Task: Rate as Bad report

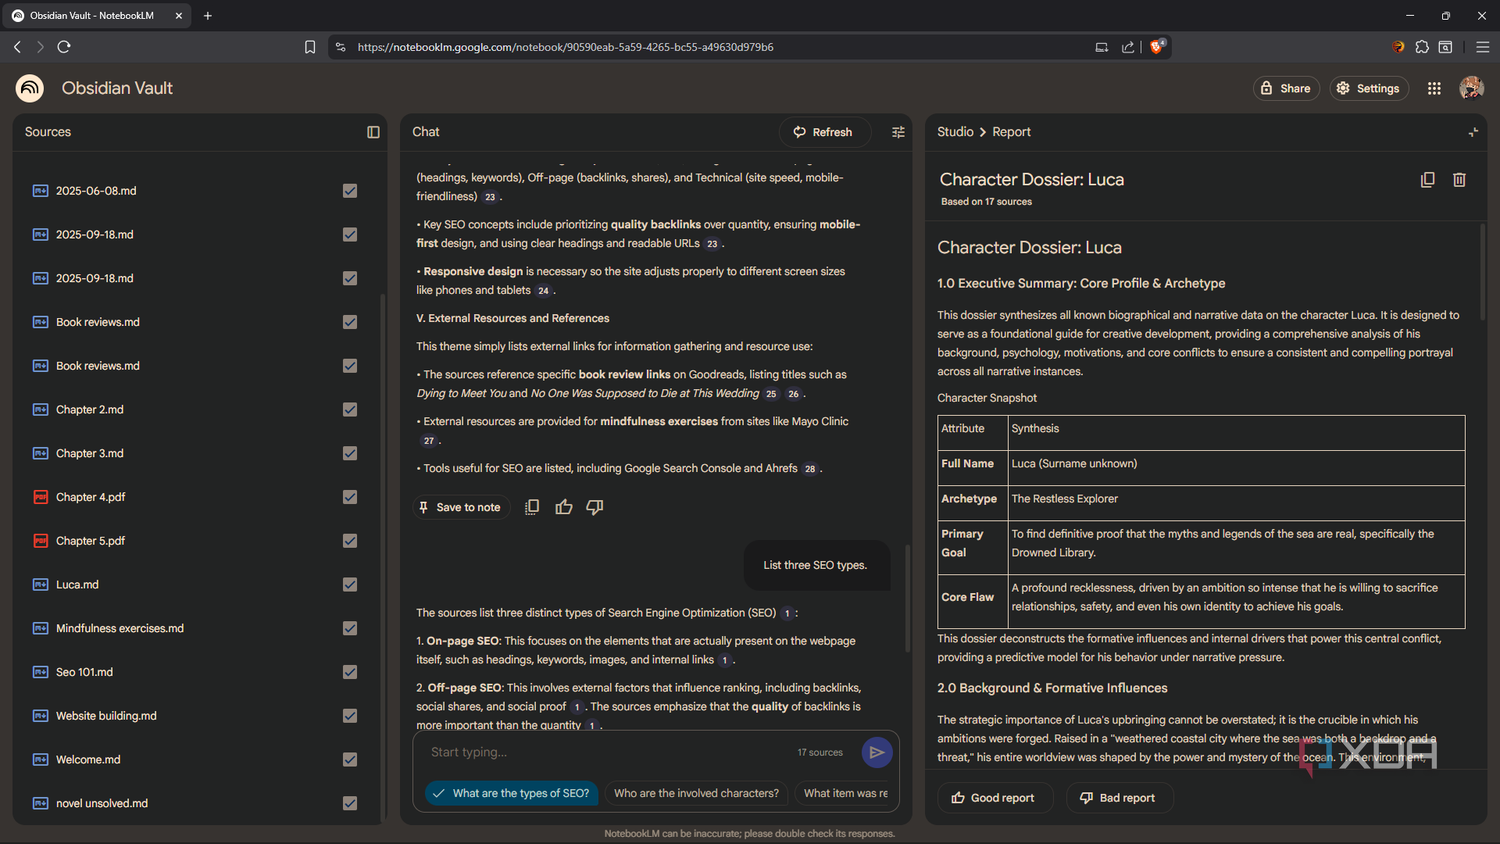Action: coord(1118,798)
